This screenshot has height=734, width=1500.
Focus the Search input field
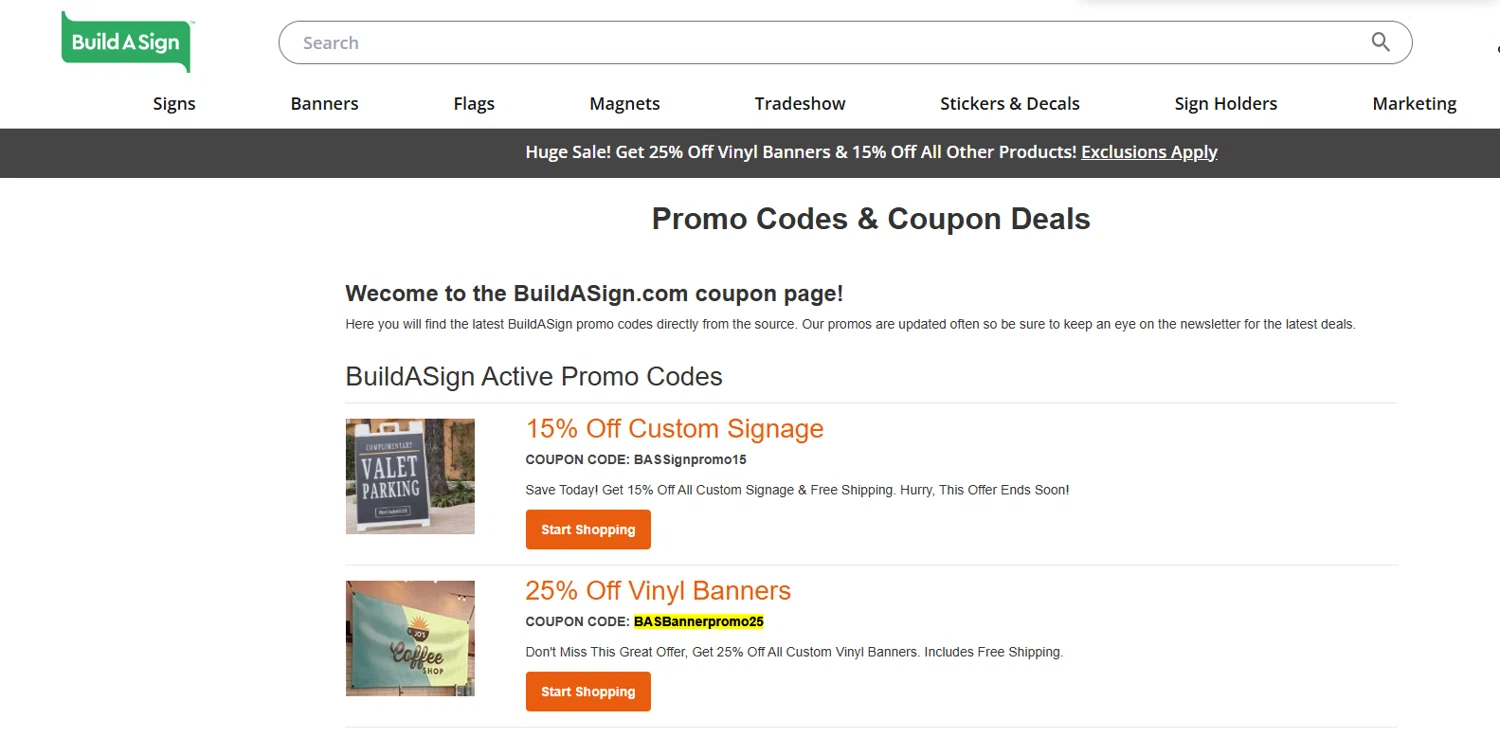(x=820, y=43)
